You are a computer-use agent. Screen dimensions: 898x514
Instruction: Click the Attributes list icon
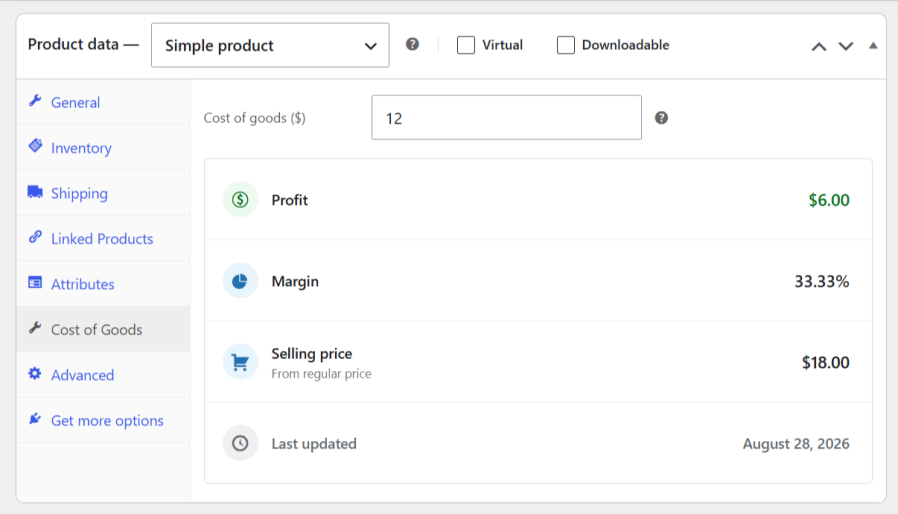[x=35, y=282]
